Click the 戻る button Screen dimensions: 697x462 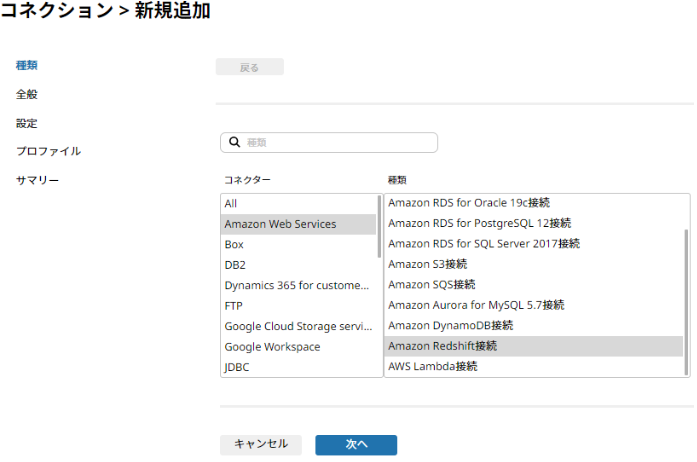(x=250, y=67)
